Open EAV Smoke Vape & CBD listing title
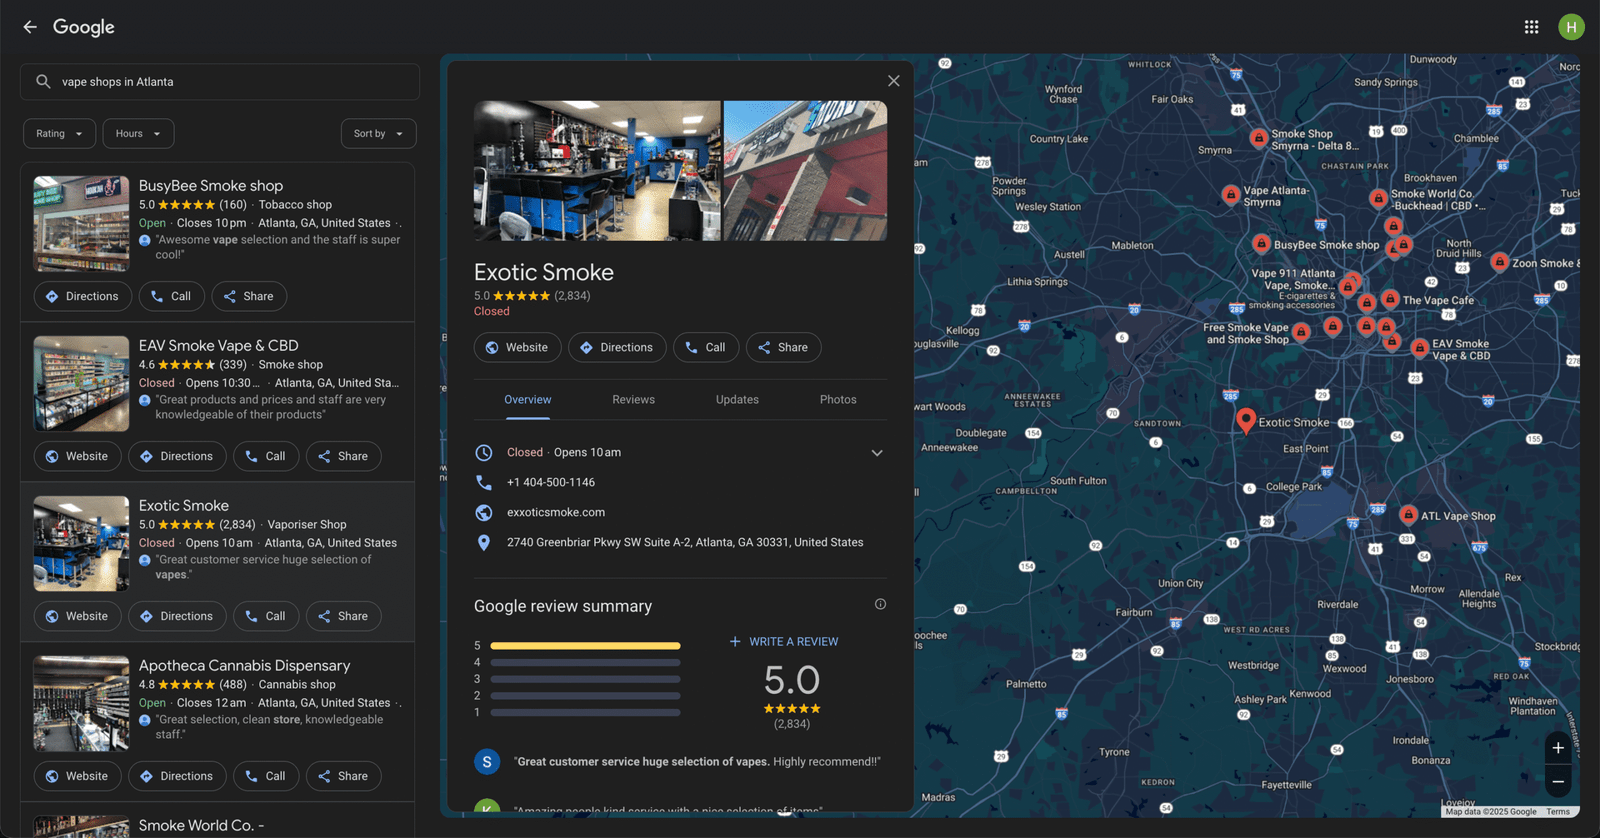 tap(218, 346)
